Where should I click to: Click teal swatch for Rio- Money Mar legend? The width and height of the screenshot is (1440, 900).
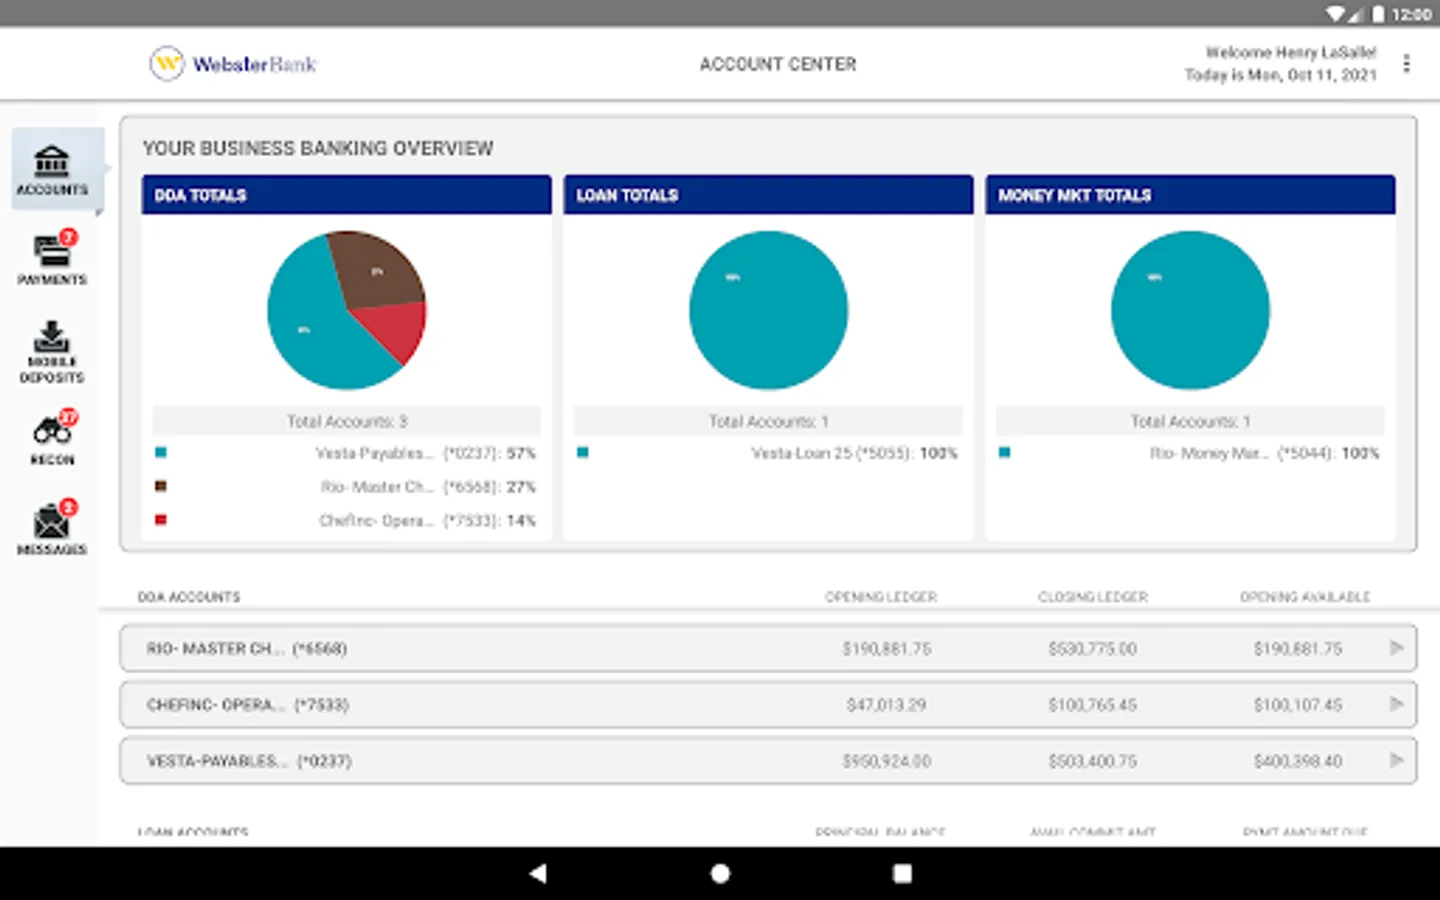1005,452
